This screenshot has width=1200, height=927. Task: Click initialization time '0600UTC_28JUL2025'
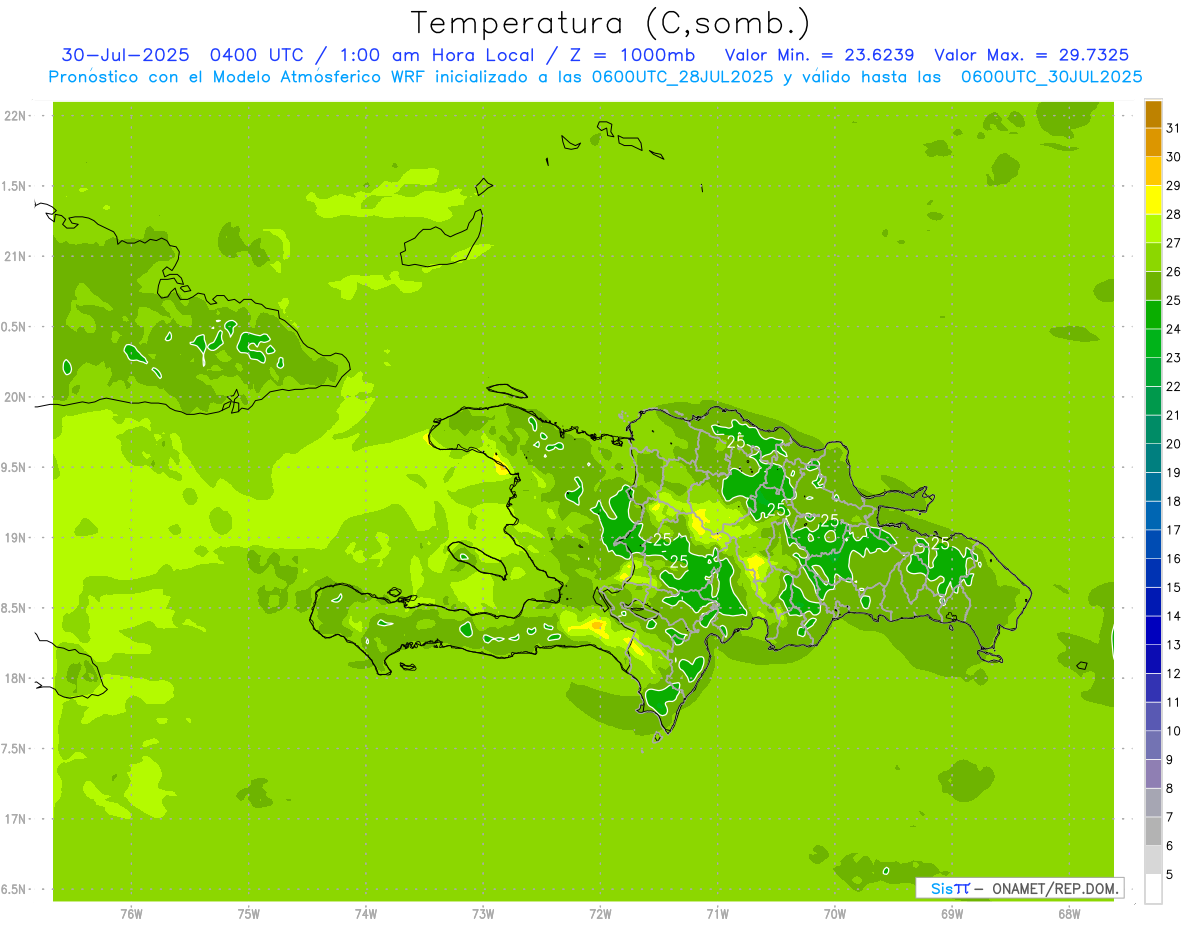coord(682,77)
